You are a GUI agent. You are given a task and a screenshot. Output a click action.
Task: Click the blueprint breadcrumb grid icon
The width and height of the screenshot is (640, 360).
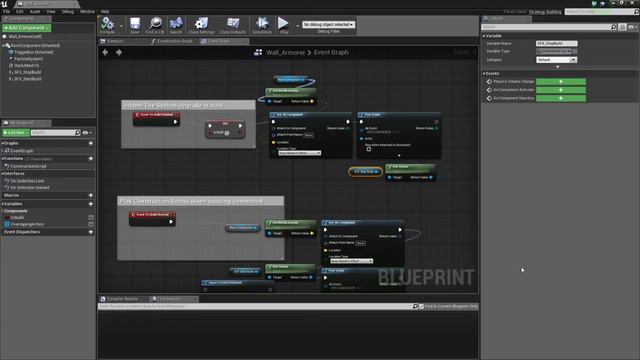[x=258, y=52]
